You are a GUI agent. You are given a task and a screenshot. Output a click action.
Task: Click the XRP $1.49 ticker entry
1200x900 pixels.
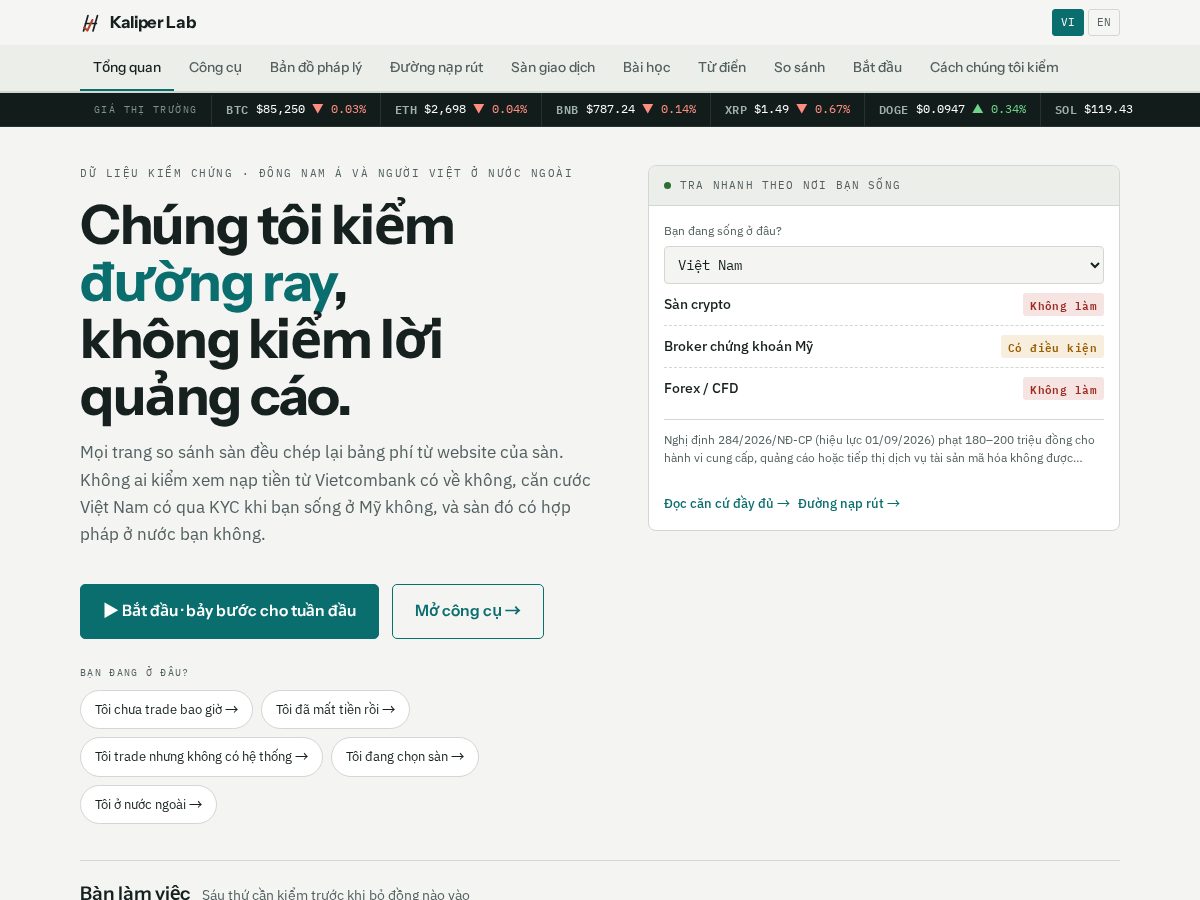[787, 109]
